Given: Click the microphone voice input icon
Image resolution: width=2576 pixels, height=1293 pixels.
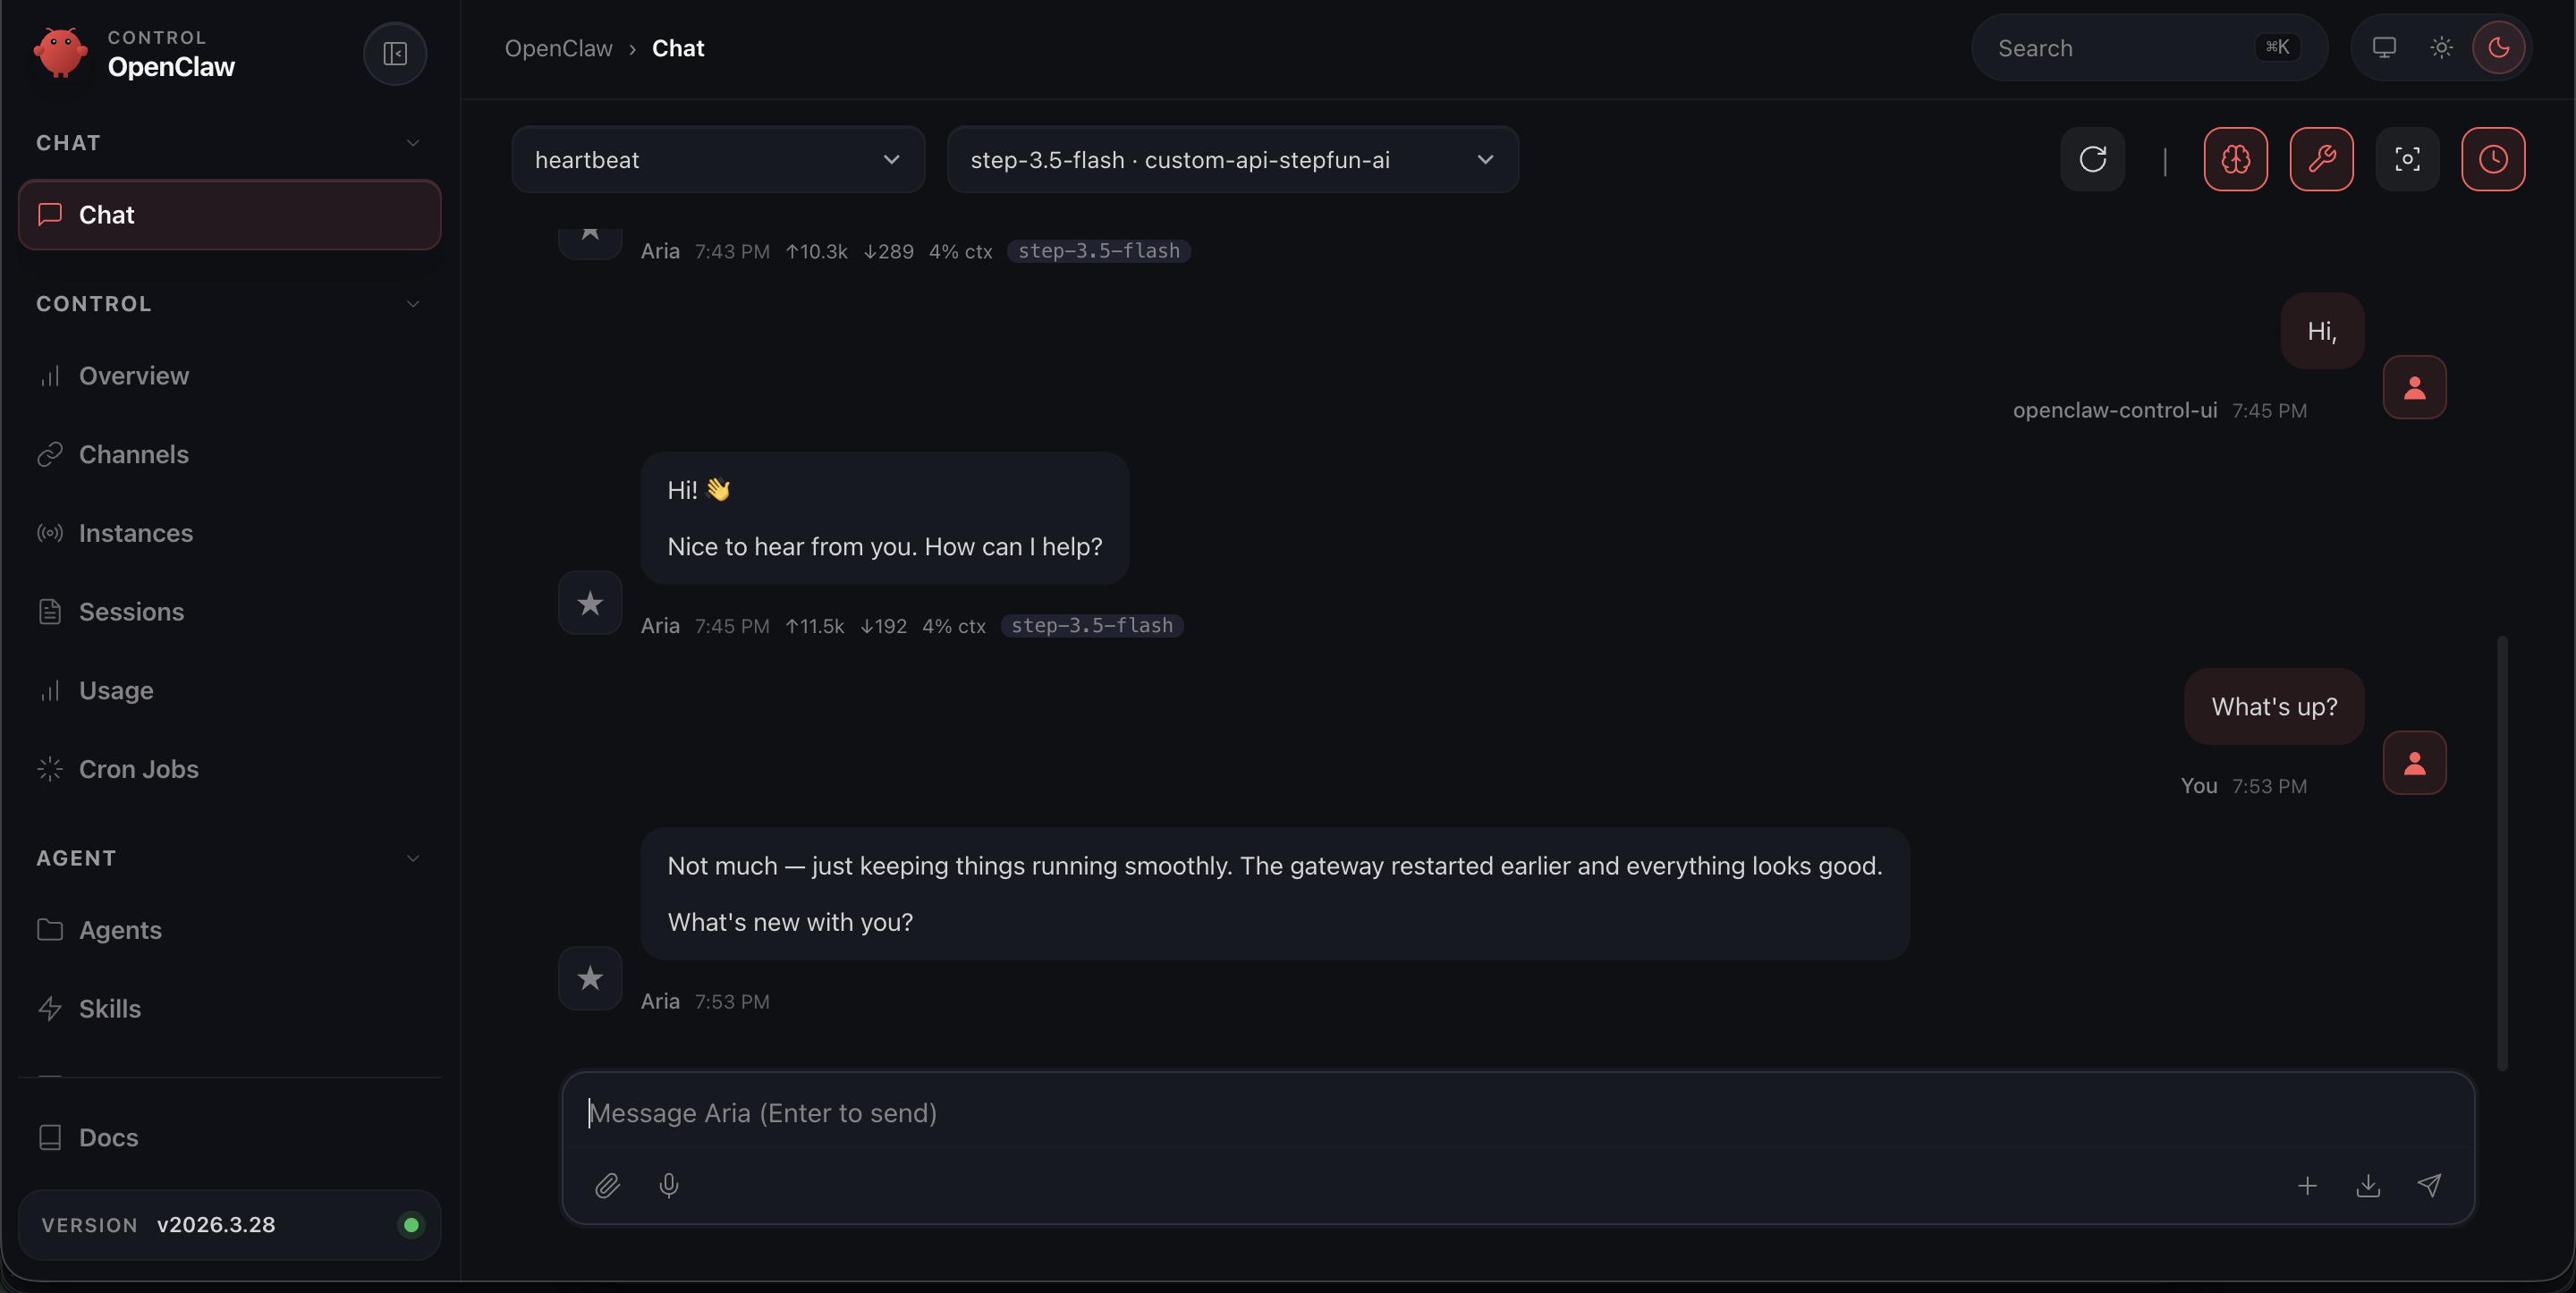Looking at the screenshot, I should pos(669,1185).
